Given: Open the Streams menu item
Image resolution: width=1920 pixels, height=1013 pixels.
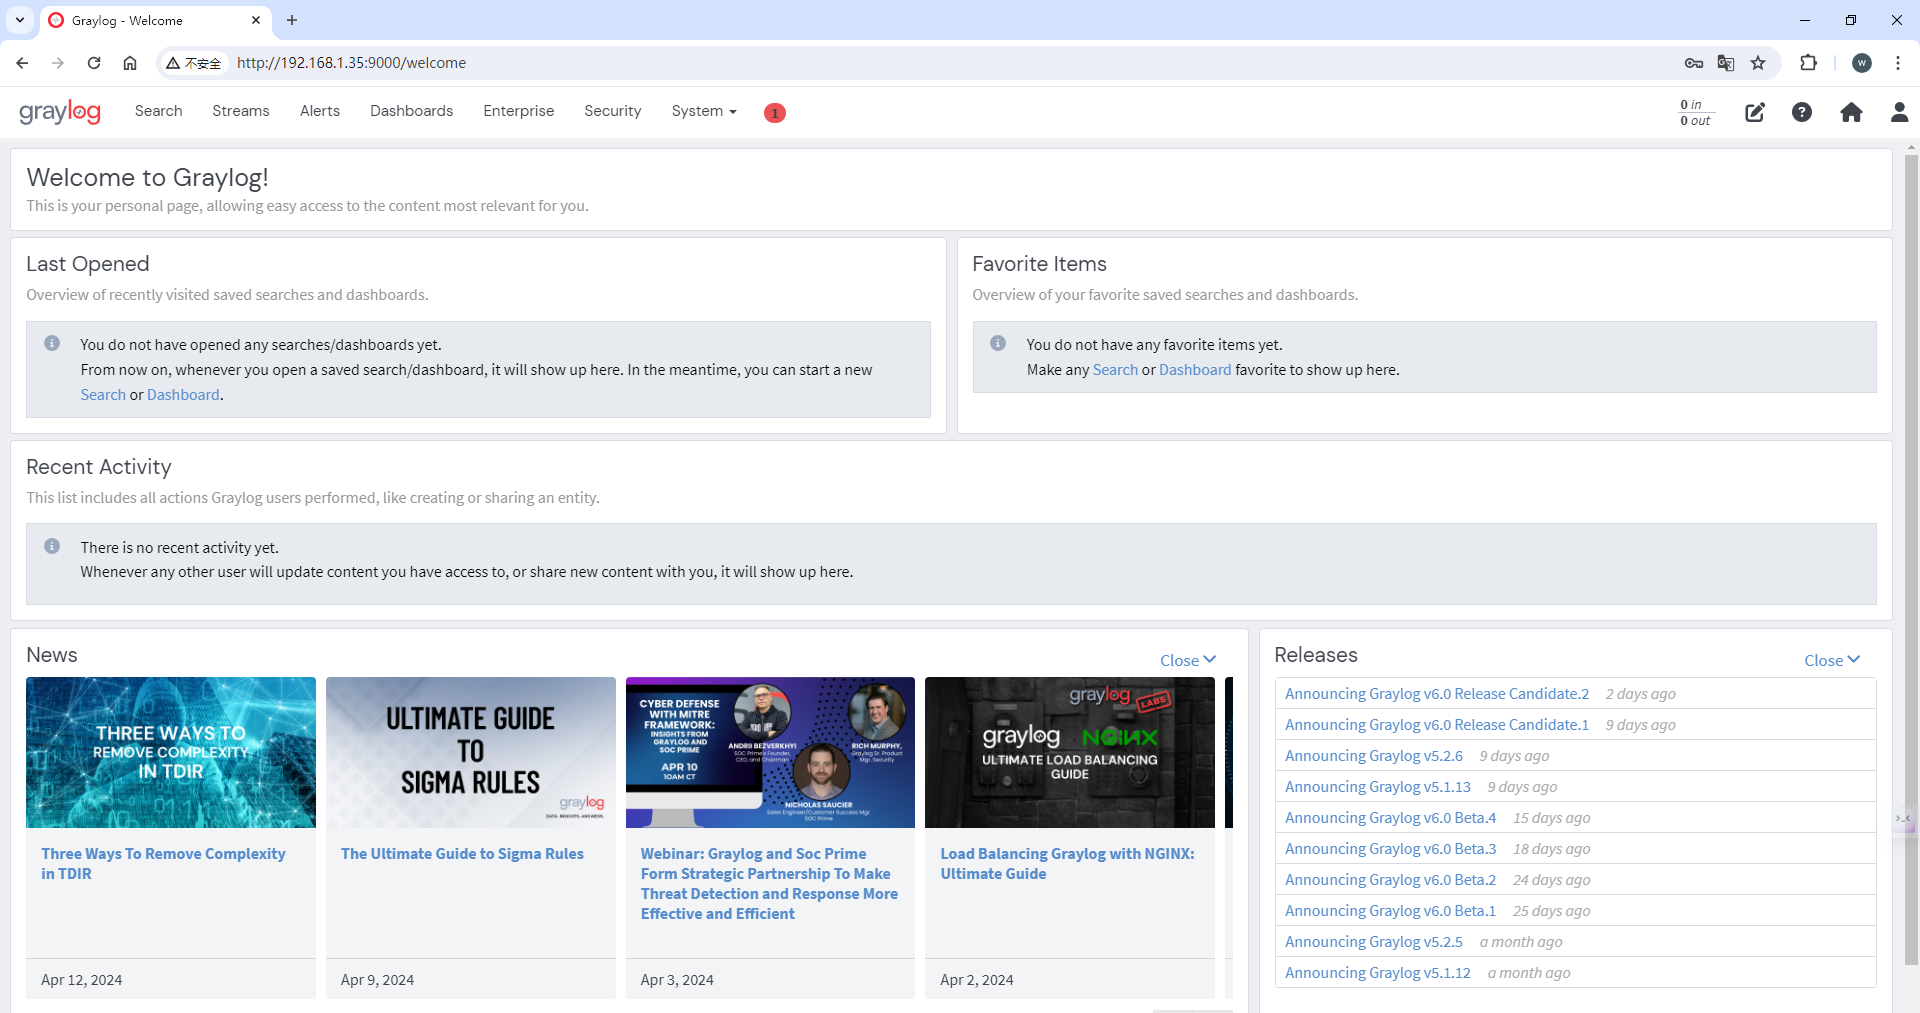Looking at the screenshot, I should pyautogui.click(x=241, y=111).
